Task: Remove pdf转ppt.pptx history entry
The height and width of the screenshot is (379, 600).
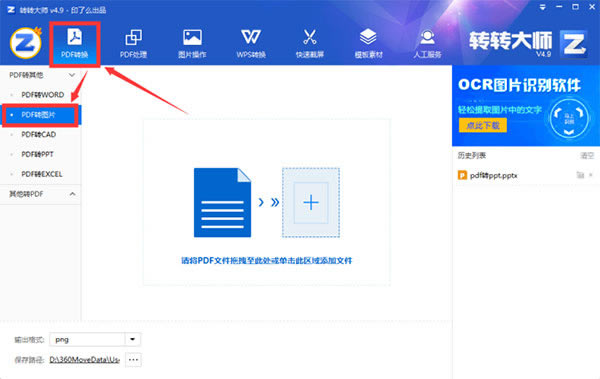Action: (x=591, y=175)
